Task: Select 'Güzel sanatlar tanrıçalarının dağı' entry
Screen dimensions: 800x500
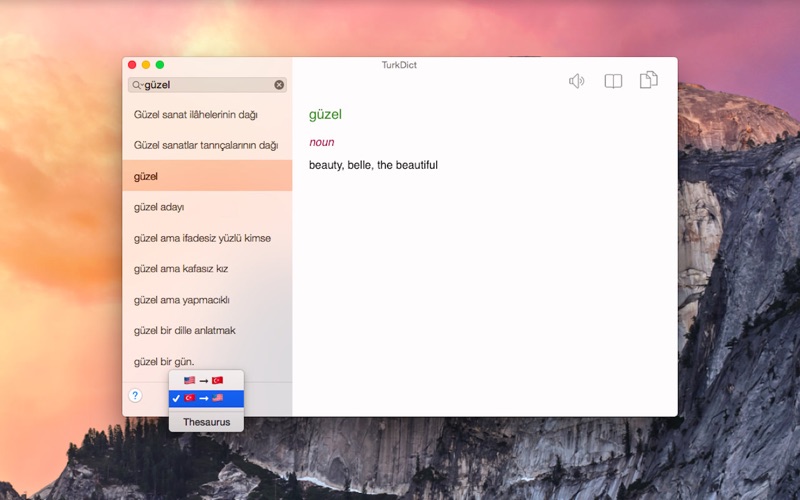Action: click(x=207, y=145)
